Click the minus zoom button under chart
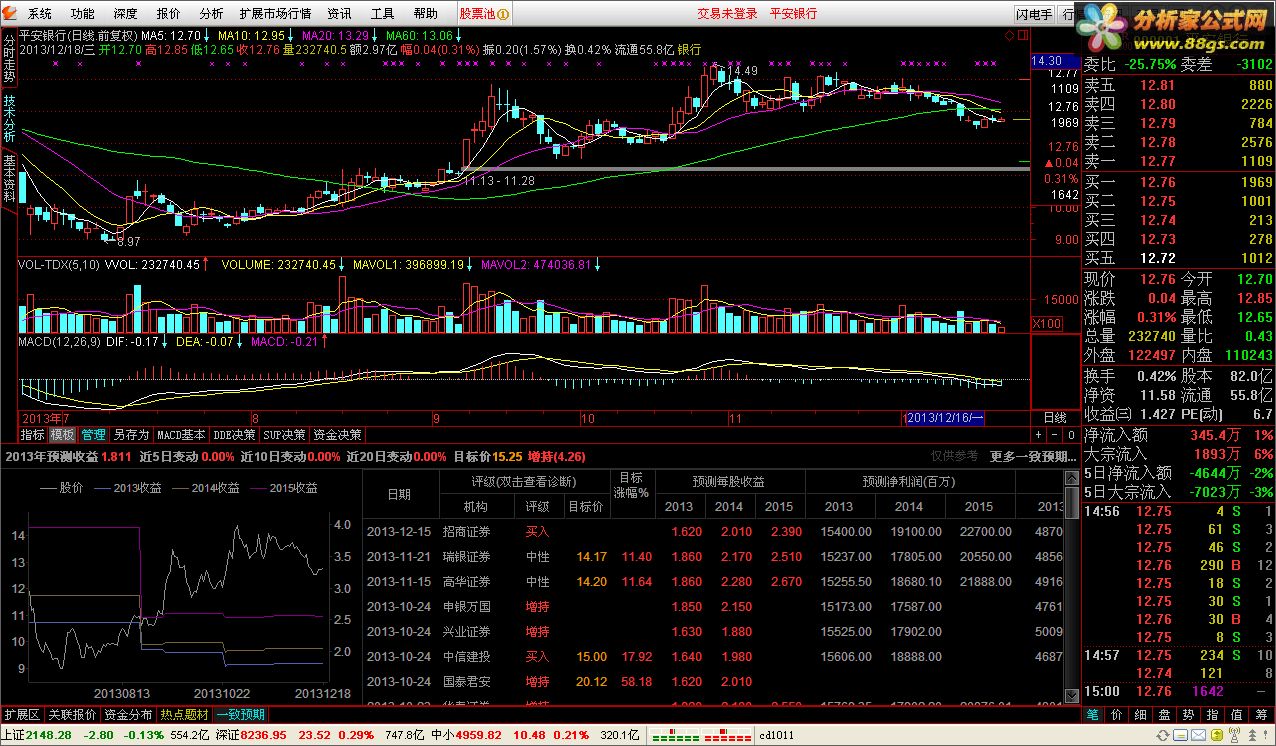The width and height of the screenshot is (1276, 746). (1054, 434)
